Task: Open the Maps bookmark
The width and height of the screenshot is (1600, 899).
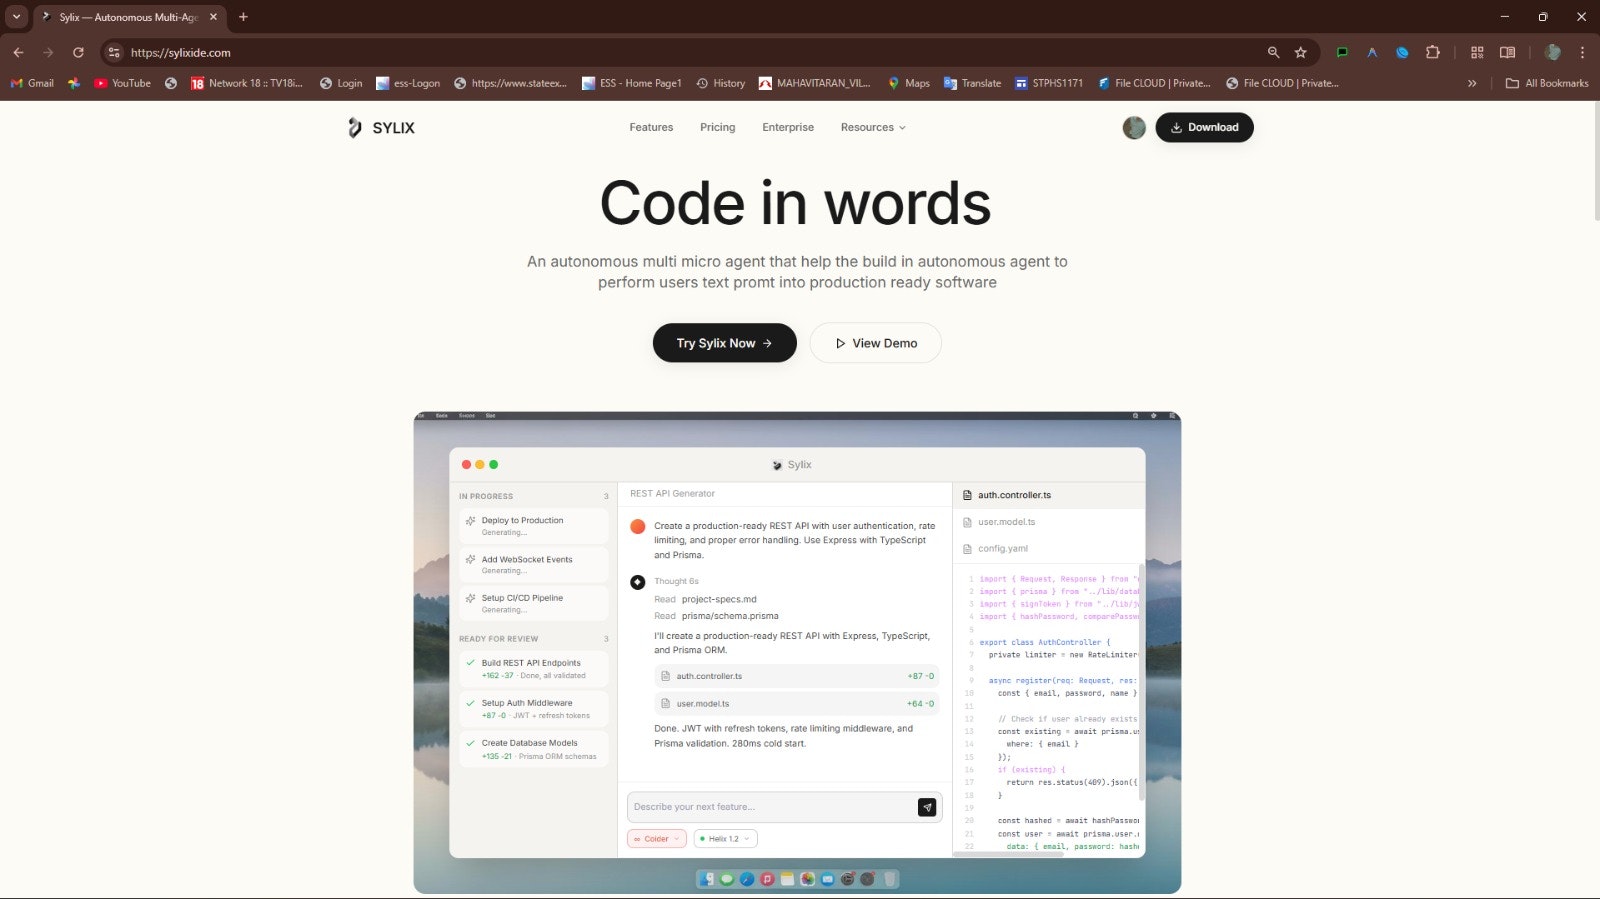Action: pos(909,83)
